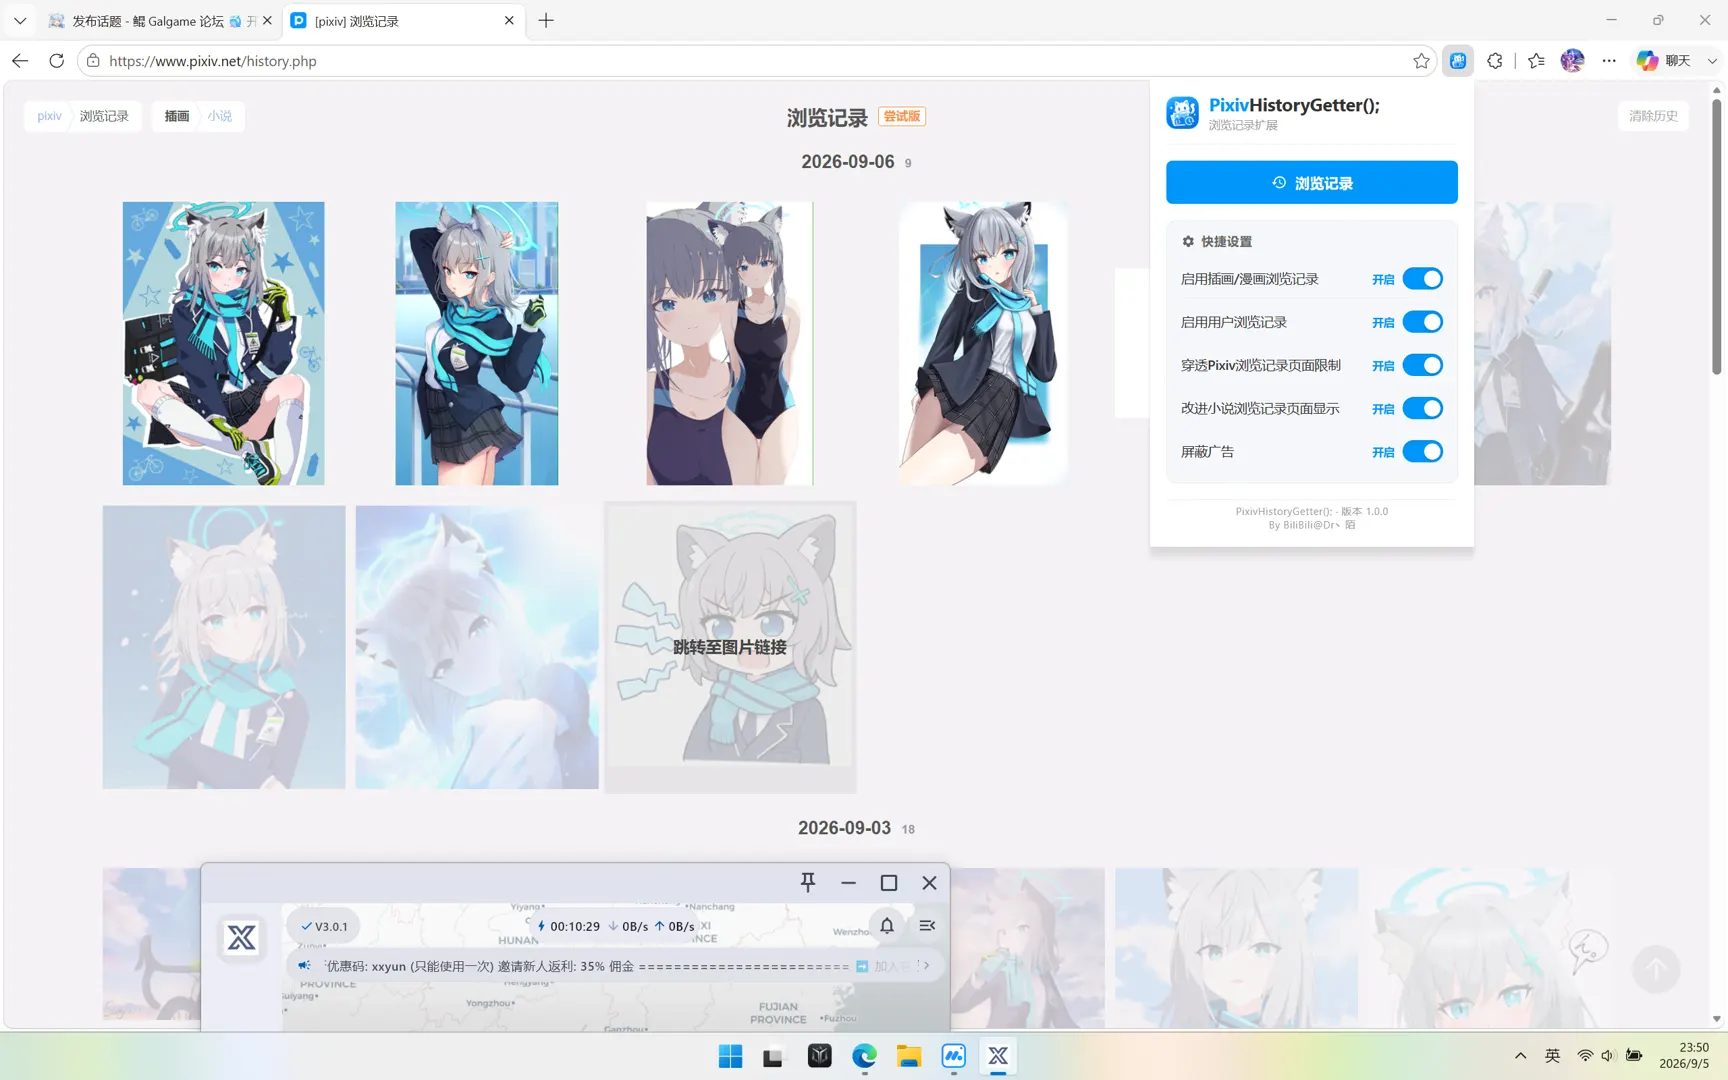Open the clock showing 23:50
1728x1080 pixels.
(x=1684, y=1056)
